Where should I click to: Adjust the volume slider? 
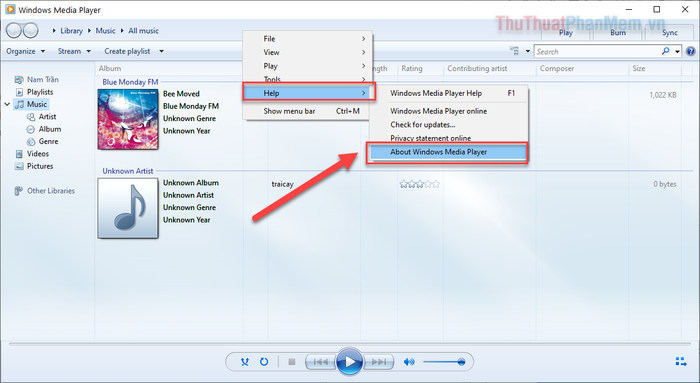point(444,362)
